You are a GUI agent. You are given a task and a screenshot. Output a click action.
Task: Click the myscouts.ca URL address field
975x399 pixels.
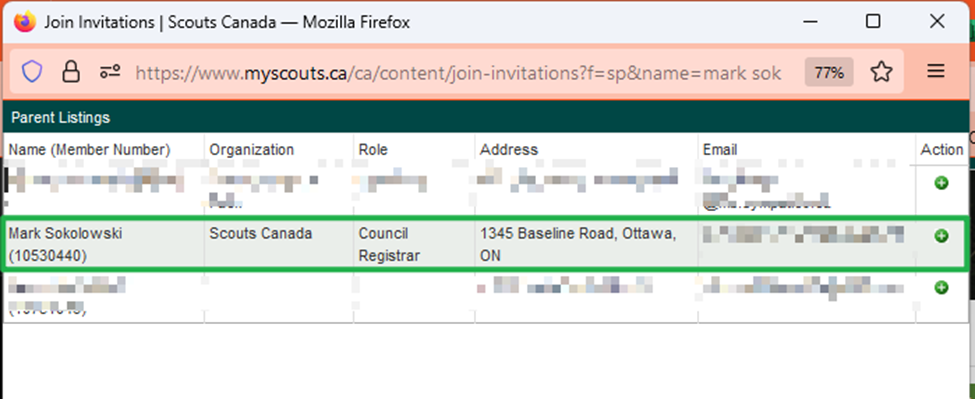coord(458,73)
